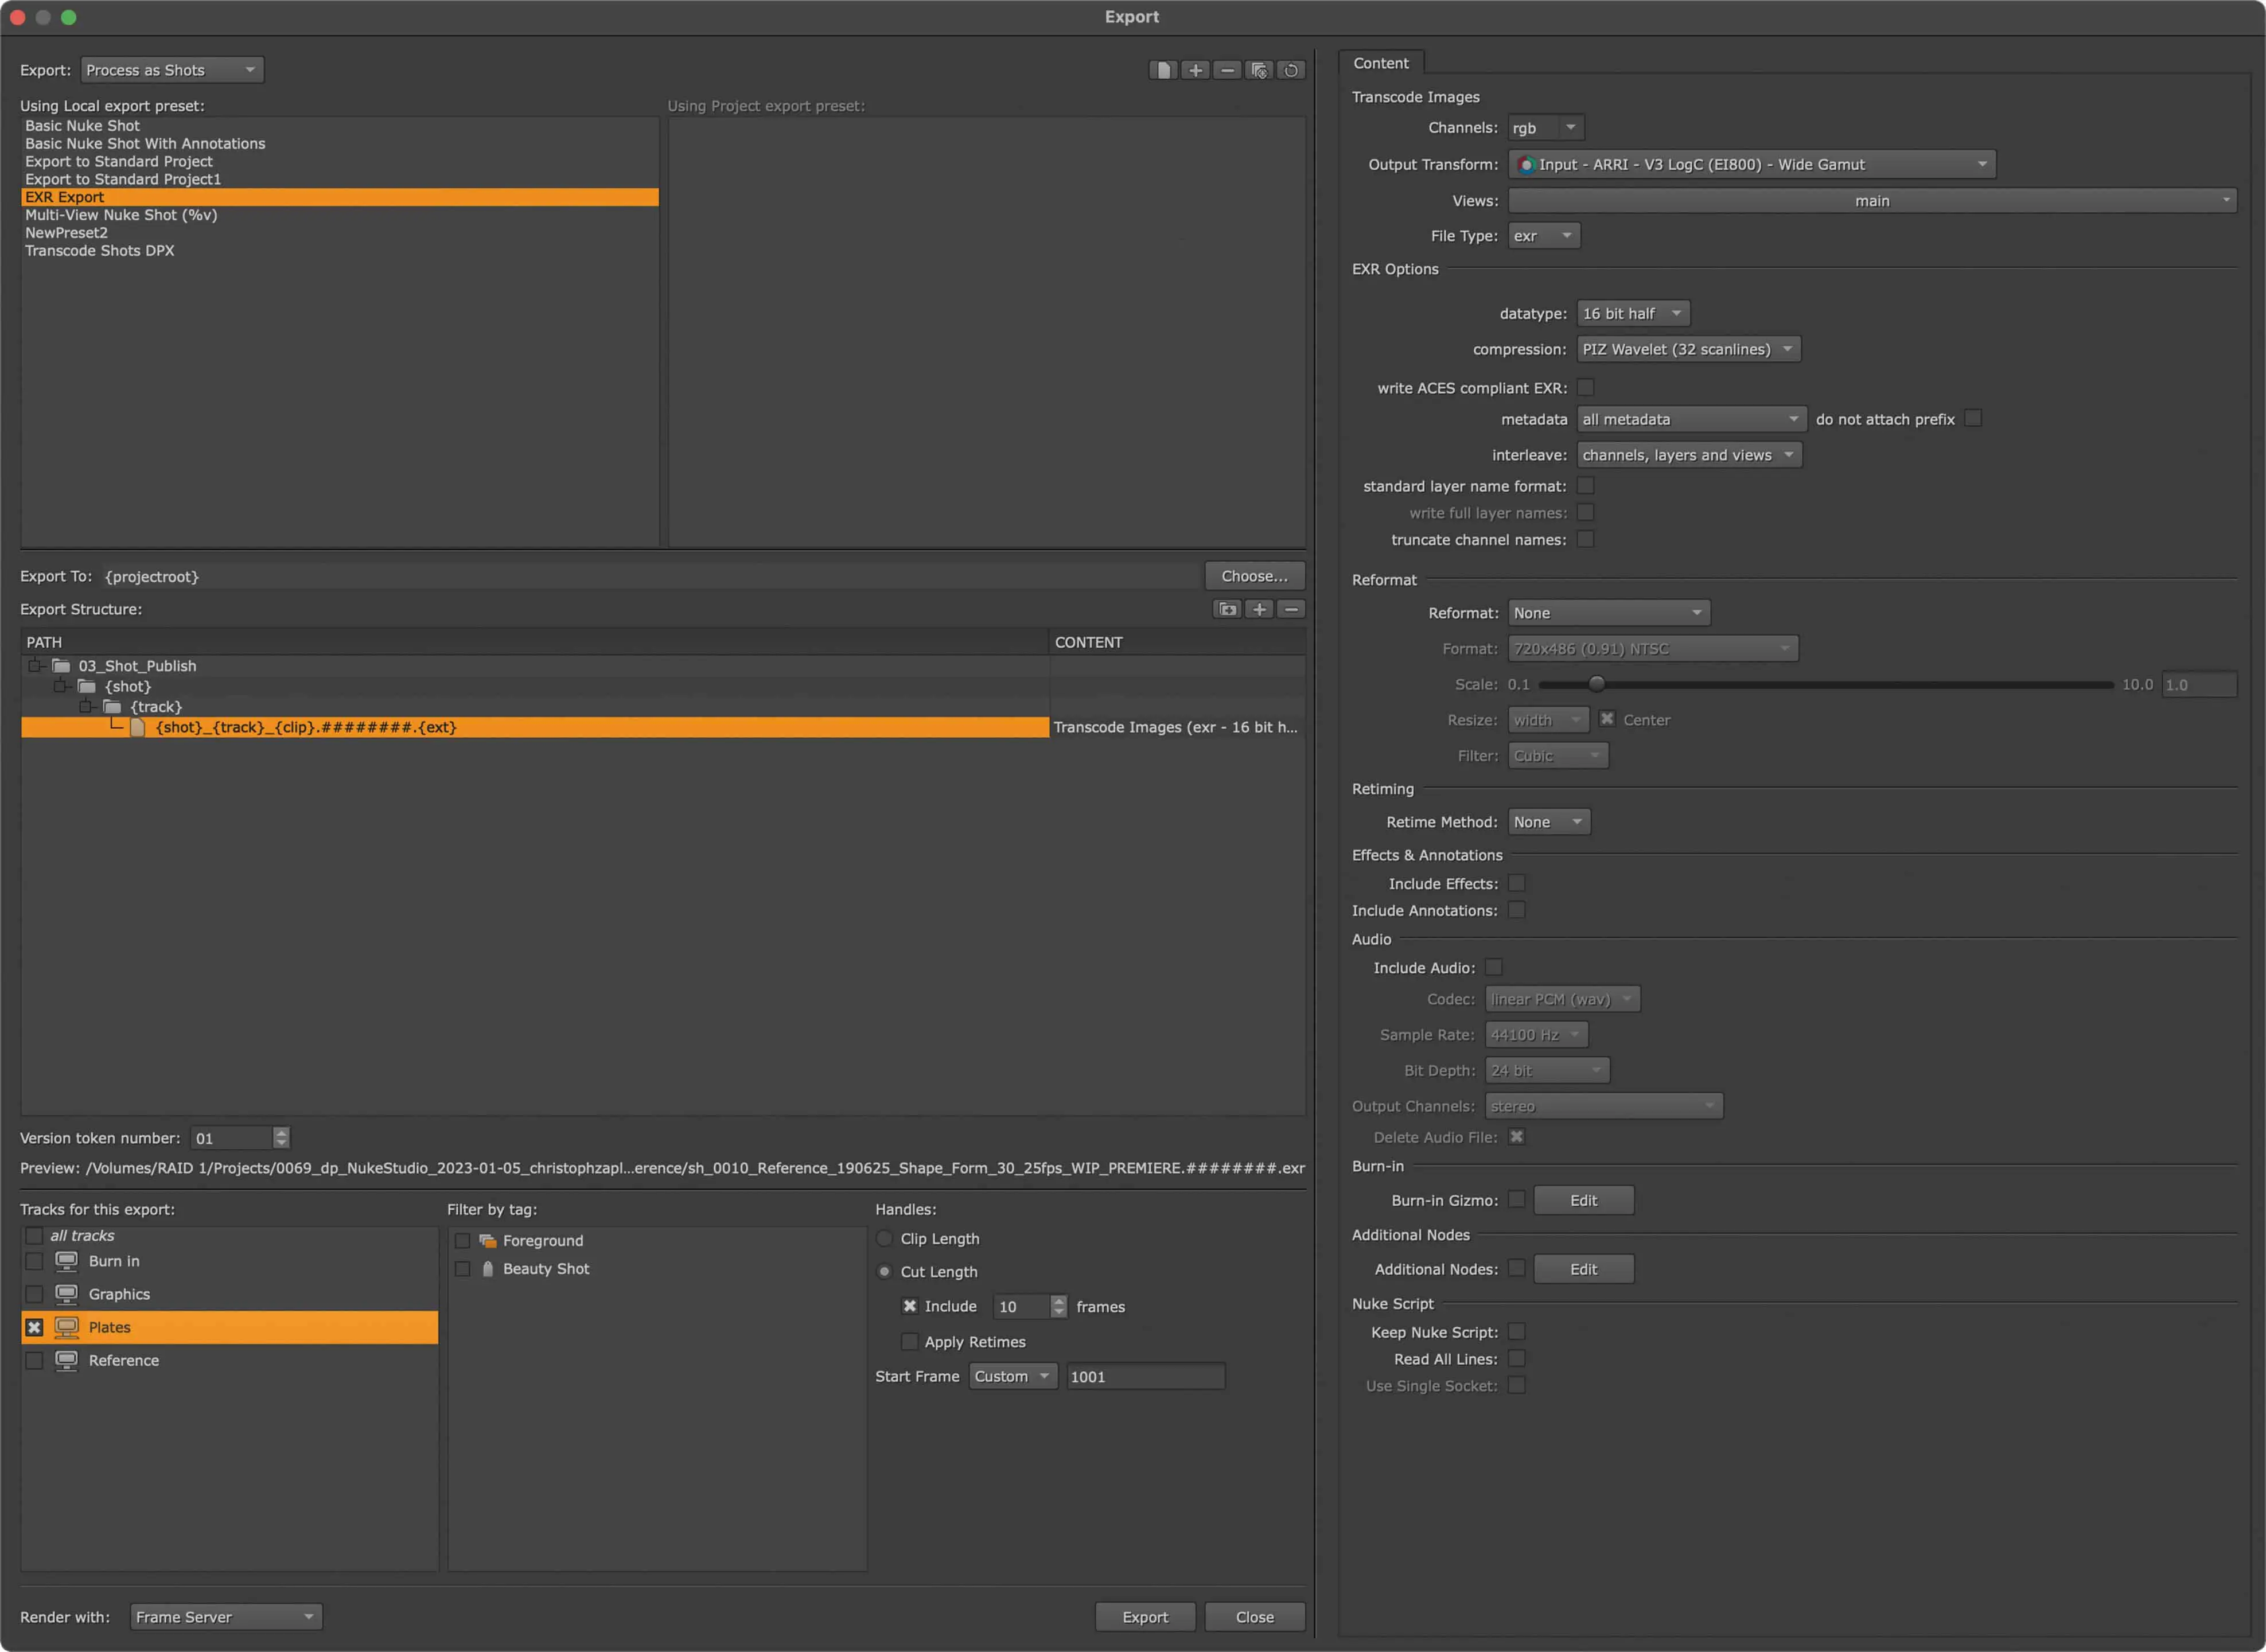
Task: Tick write ACES compliant EXR checkbox
Action: tap(1585, 387)
